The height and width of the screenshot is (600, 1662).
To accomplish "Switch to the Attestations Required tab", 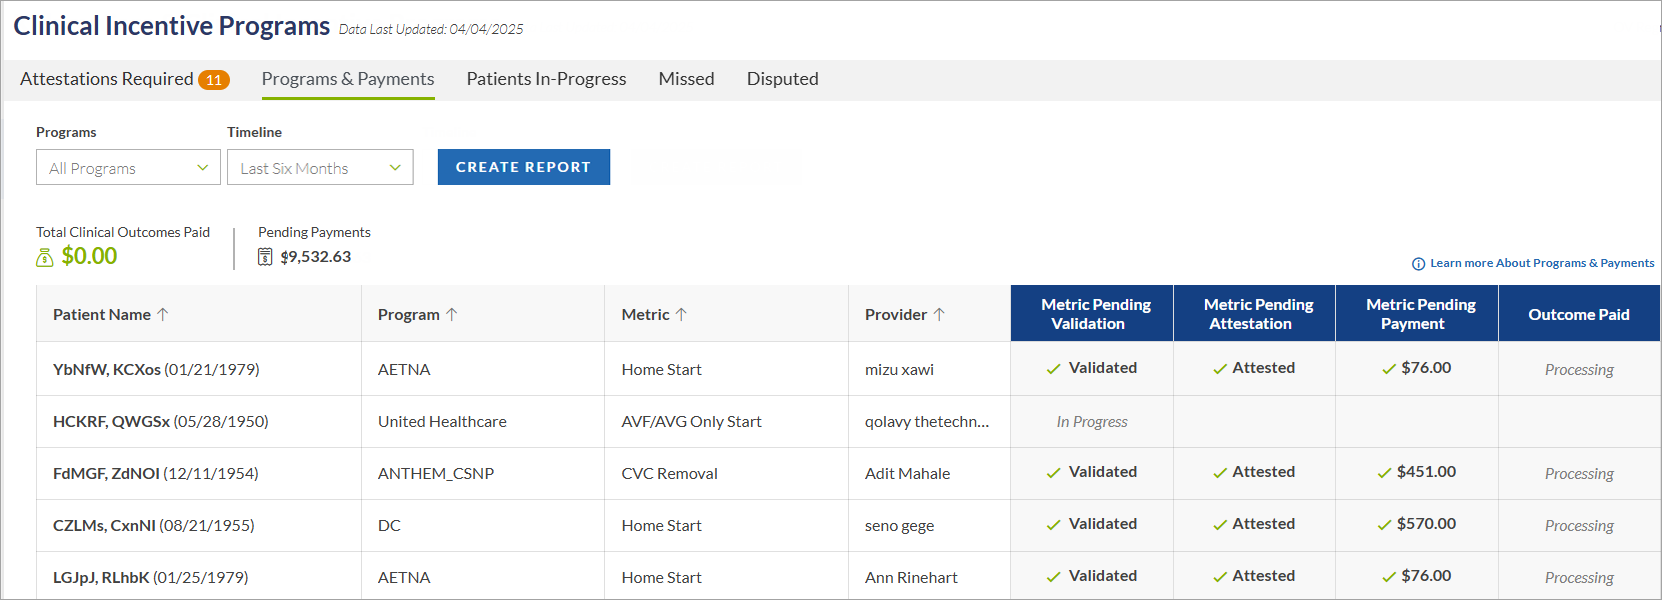I will [x=107, y=79].
